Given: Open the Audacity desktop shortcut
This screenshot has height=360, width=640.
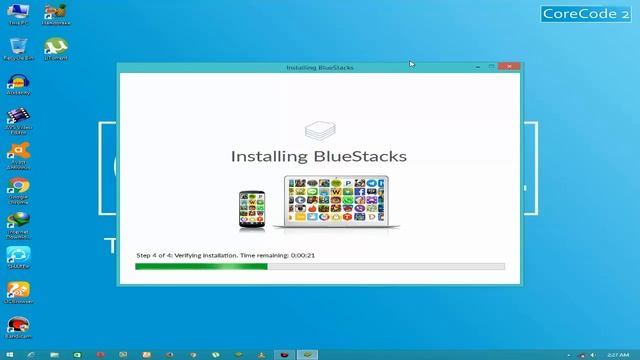Looking at the screenshot, I should [x=18, y=84].
